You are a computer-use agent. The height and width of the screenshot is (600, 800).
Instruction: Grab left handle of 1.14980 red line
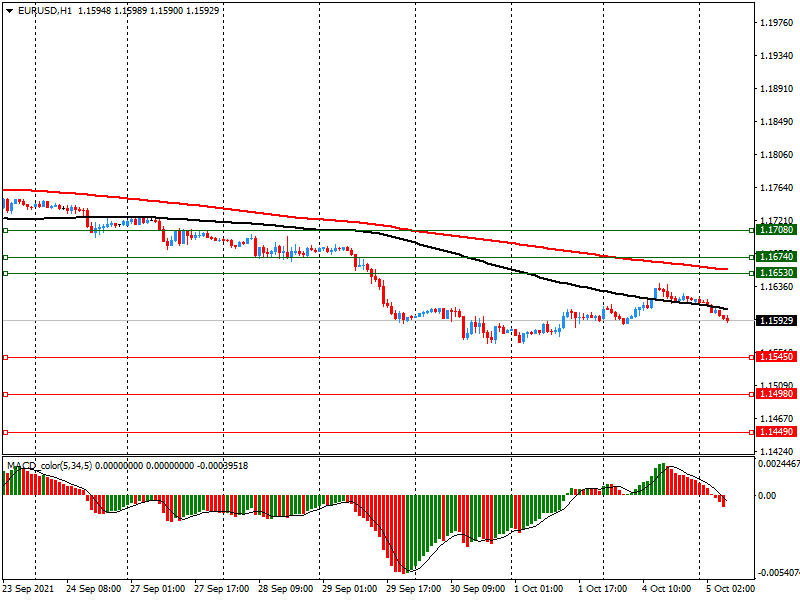click(x=6, y=394)
